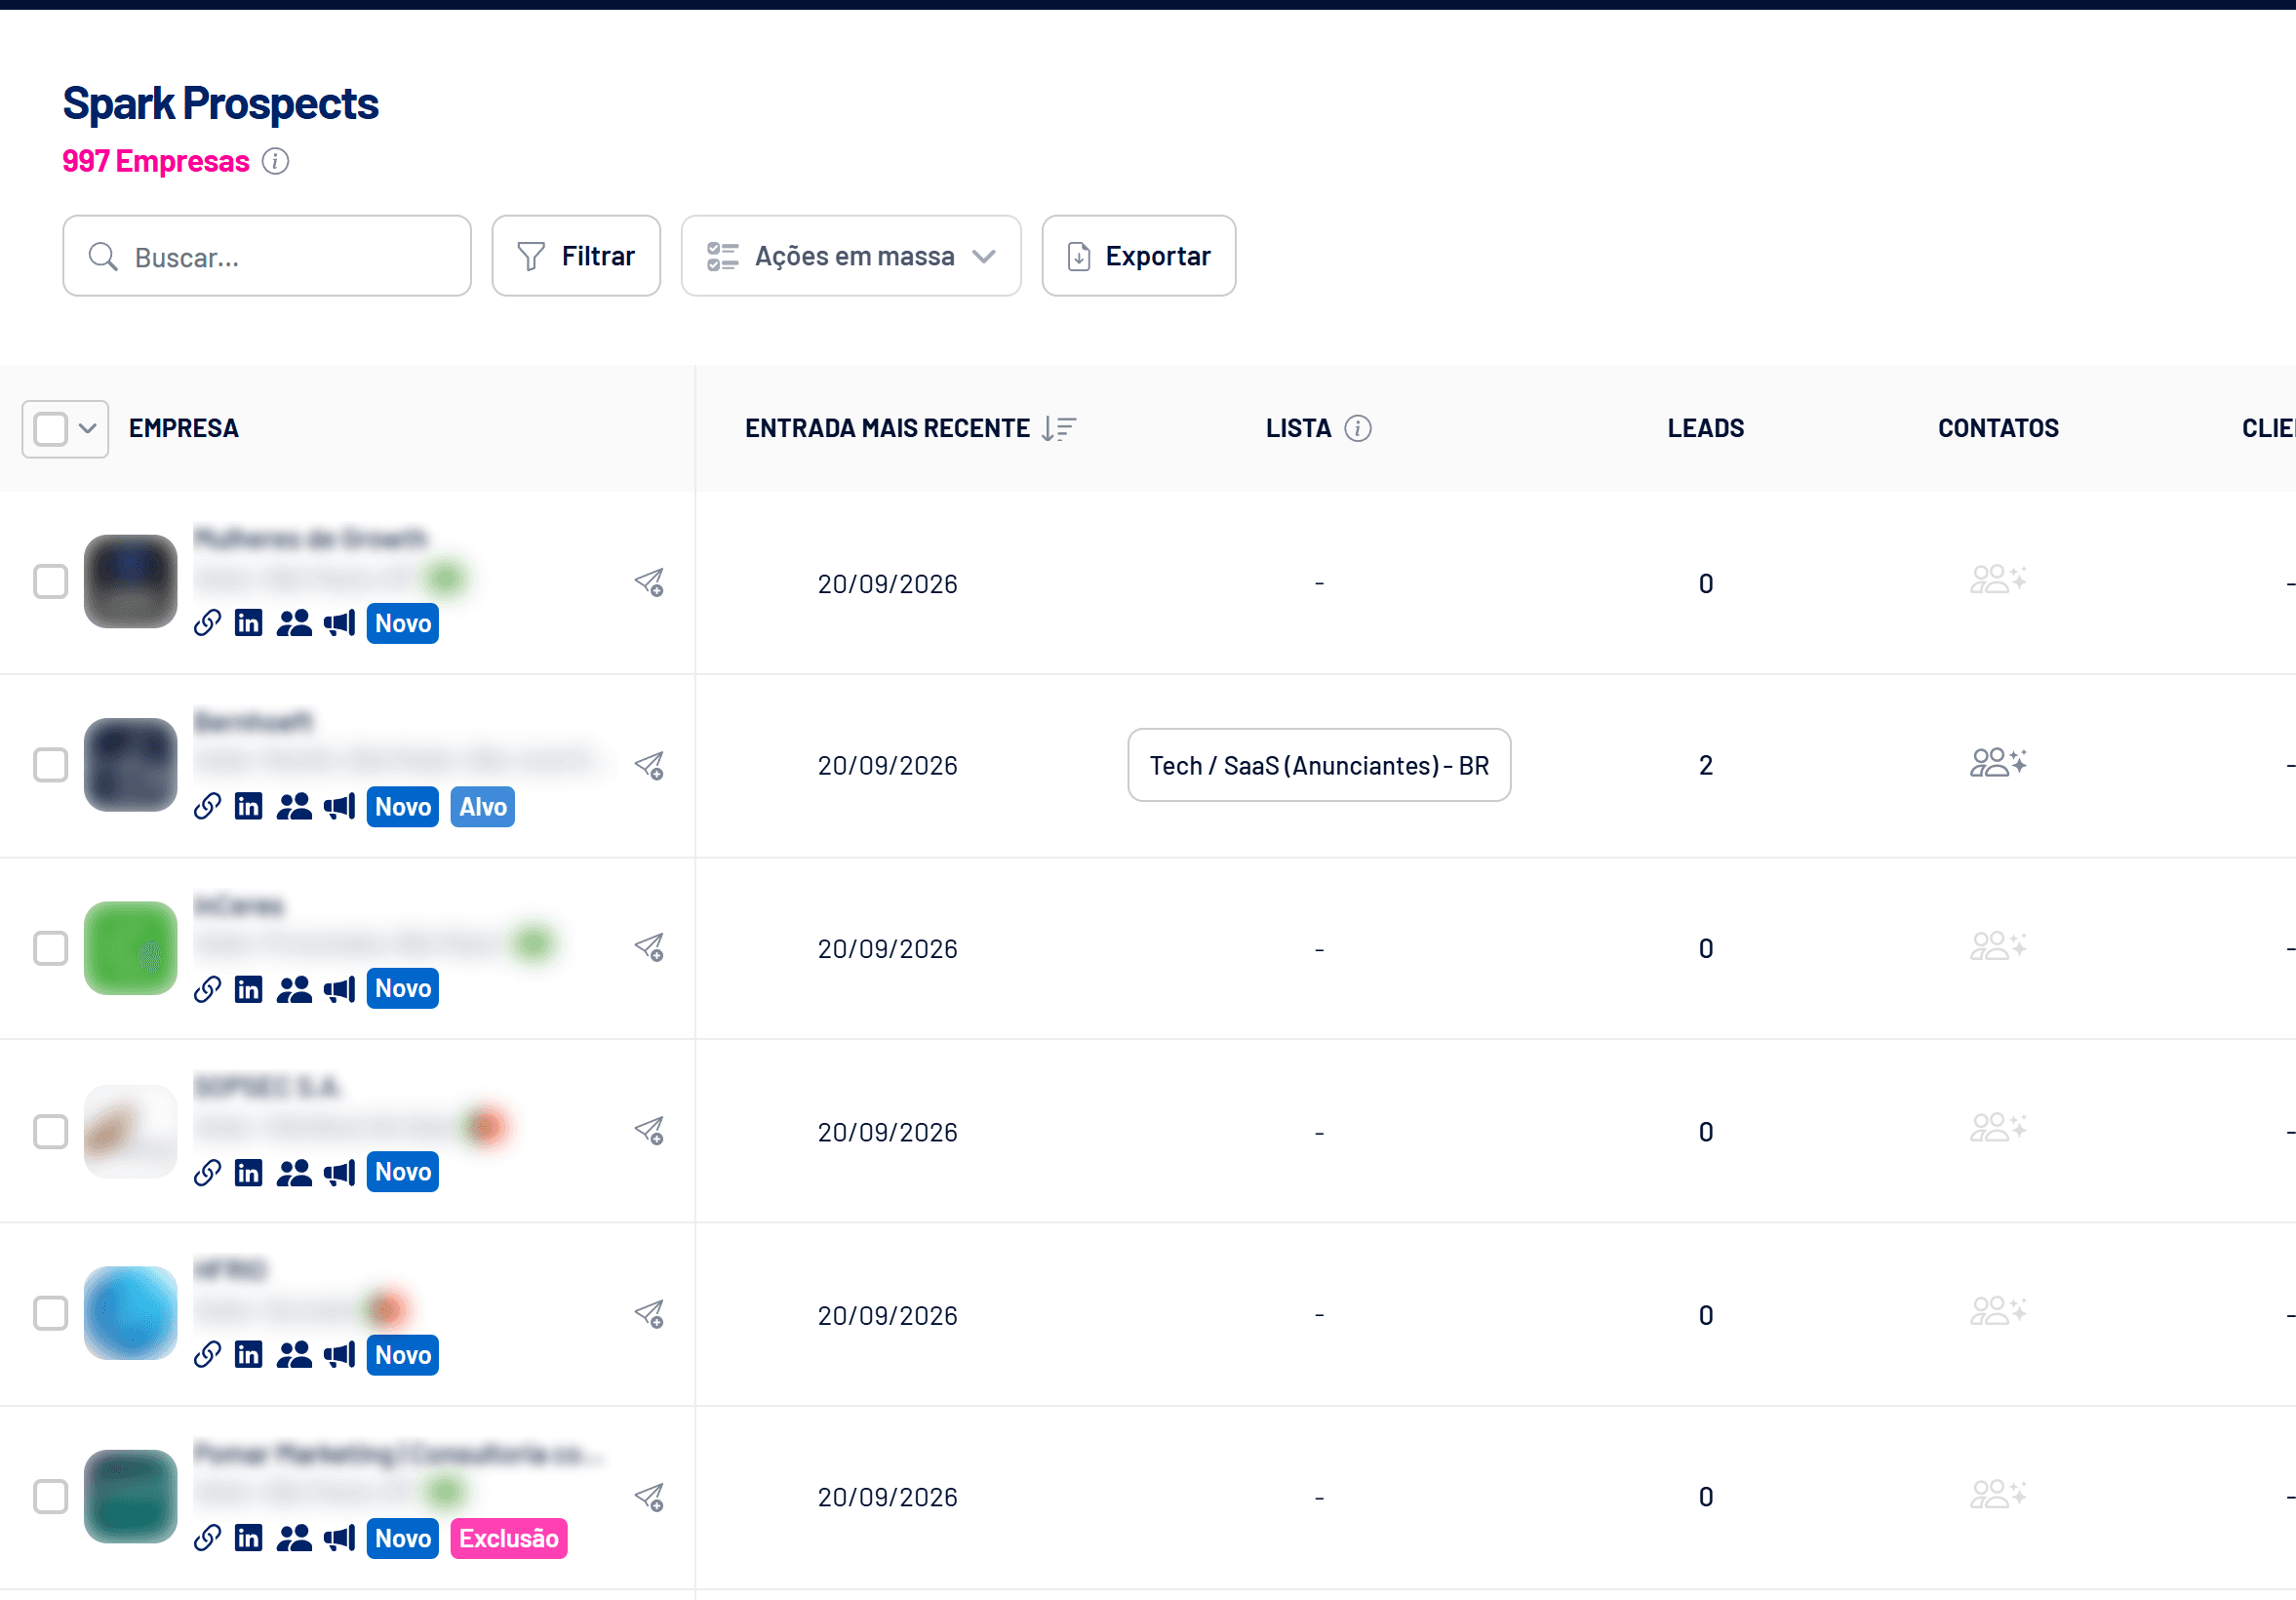Open the Ações em massa dropdown
The width and height of the screenshot is (2296, 1600).
851,256
